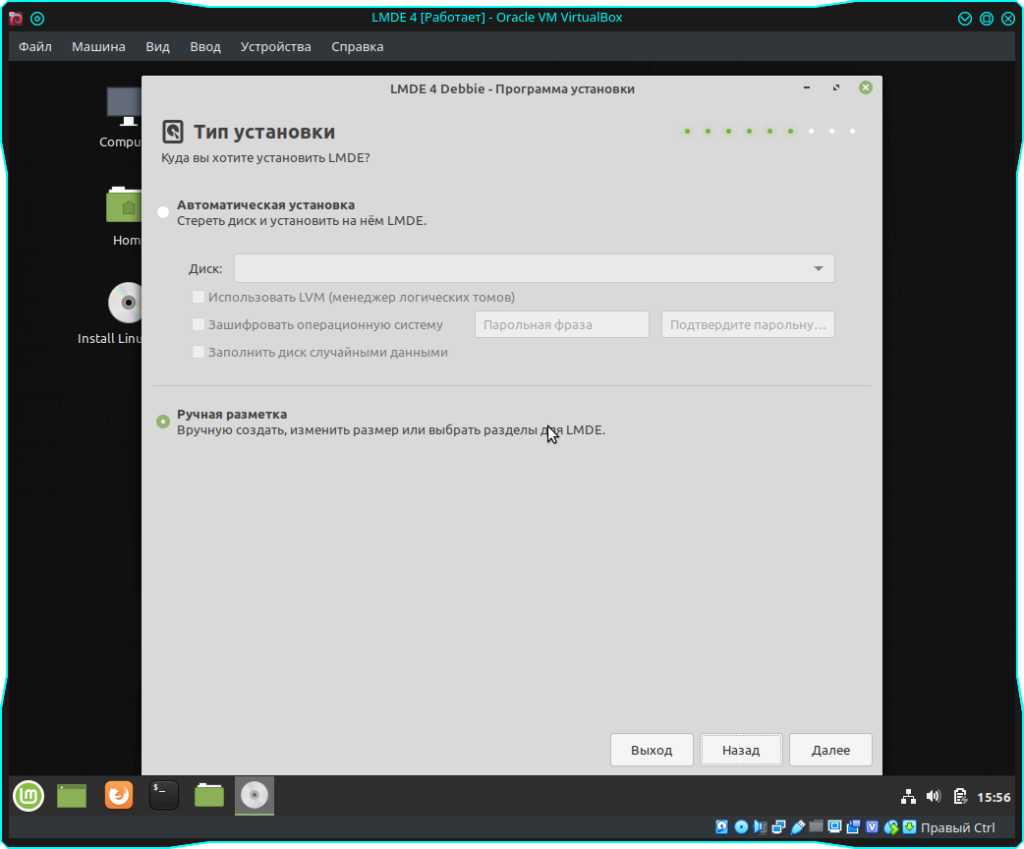Open the Terminal from the panel
Screen dimensions: 1024x849
[163, 796]
